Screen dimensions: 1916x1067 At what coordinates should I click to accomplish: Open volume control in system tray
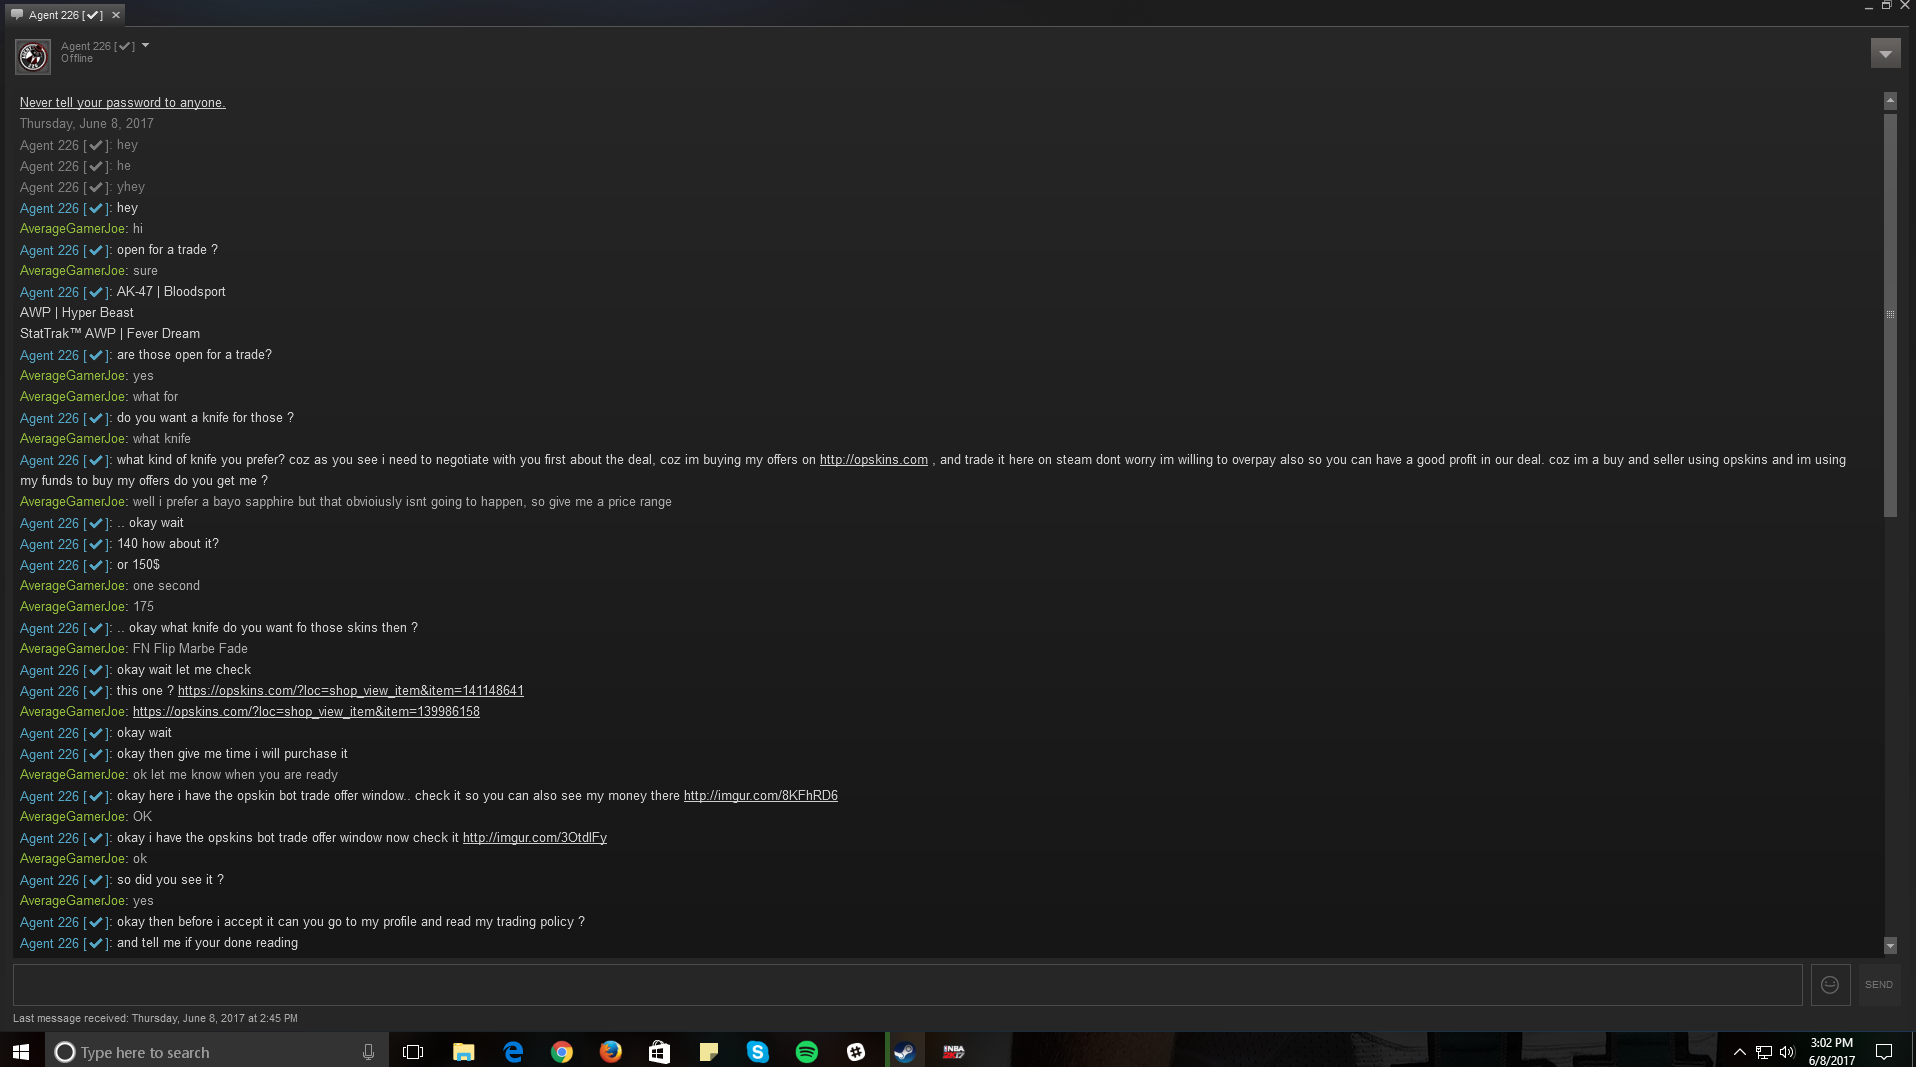pos(1787,1052)
